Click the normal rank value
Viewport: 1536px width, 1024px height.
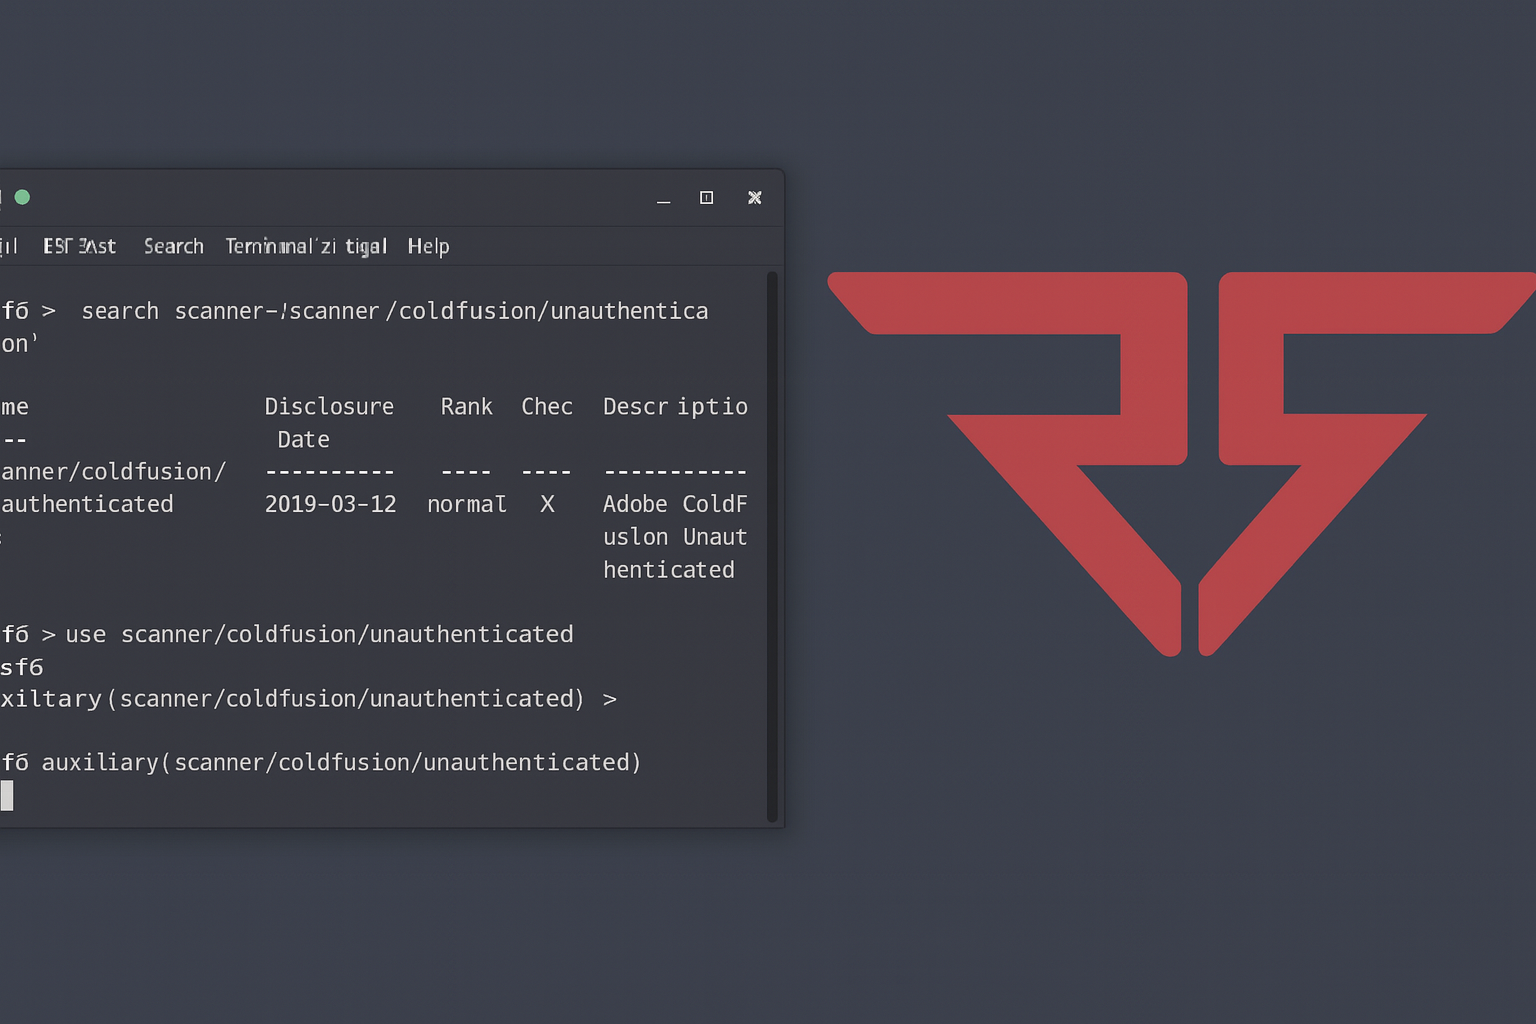[x=466, y=504]
